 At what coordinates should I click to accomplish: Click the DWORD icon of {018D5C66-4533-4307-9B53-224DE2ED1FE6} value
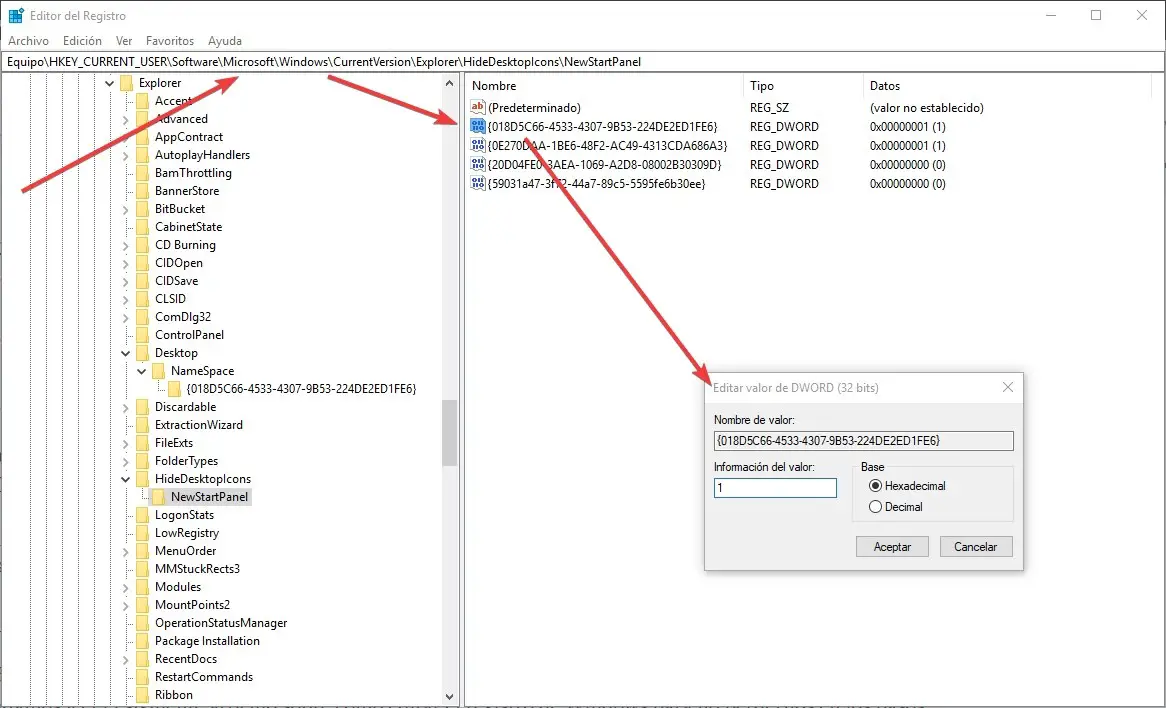click(477, 126)
